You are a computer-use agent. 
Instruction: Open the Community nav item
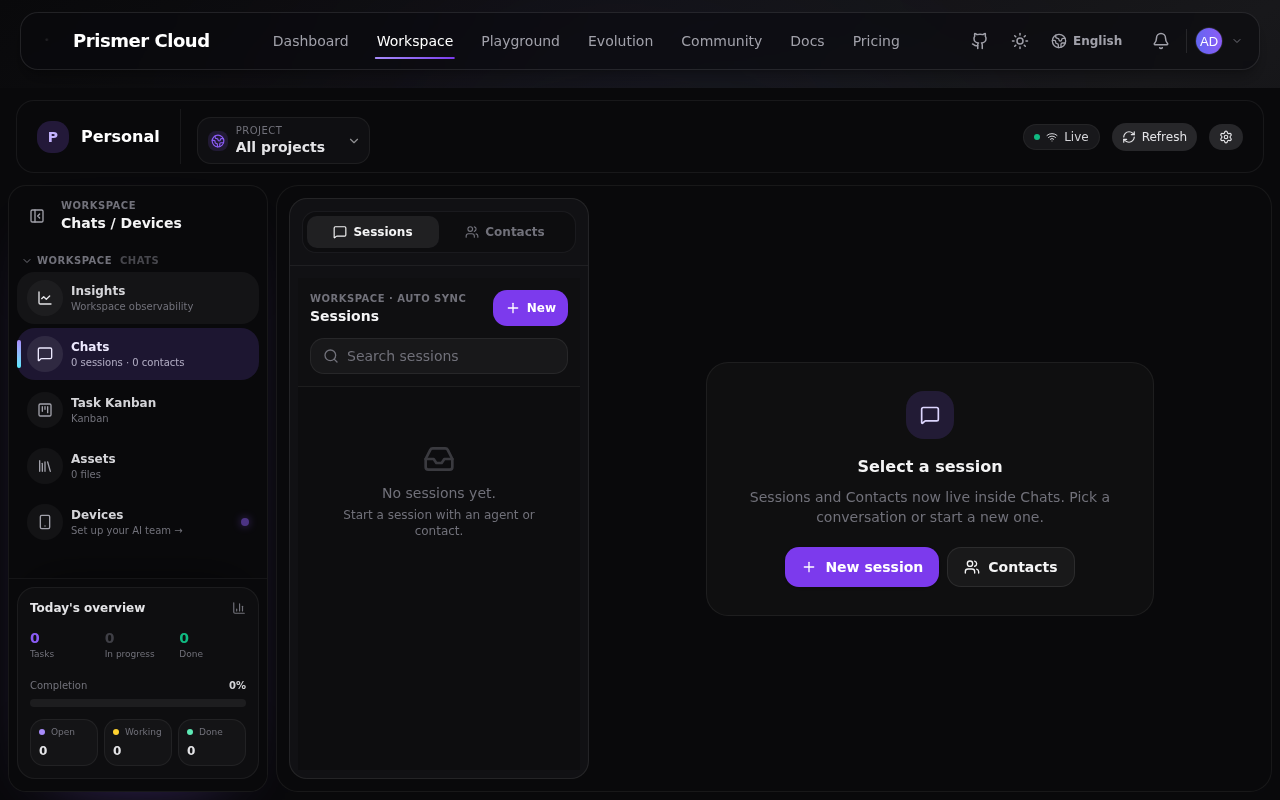click(x=721, y=41)
